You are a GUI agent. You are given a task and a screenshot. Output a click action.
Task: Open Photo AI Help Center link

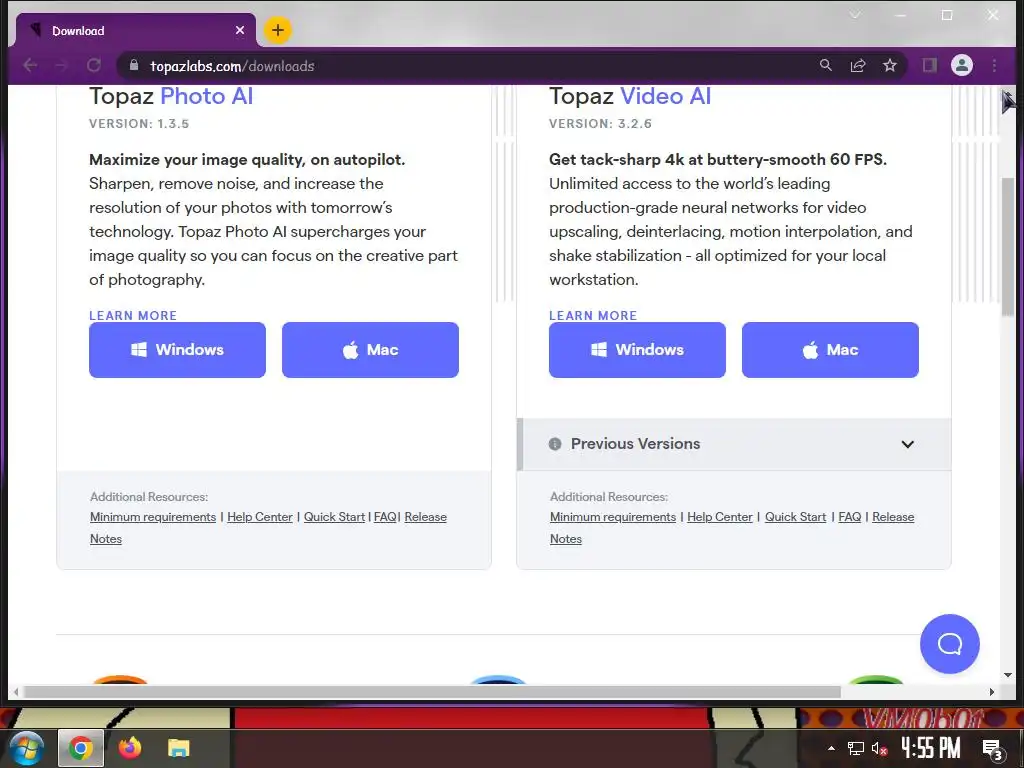[259, 517]
